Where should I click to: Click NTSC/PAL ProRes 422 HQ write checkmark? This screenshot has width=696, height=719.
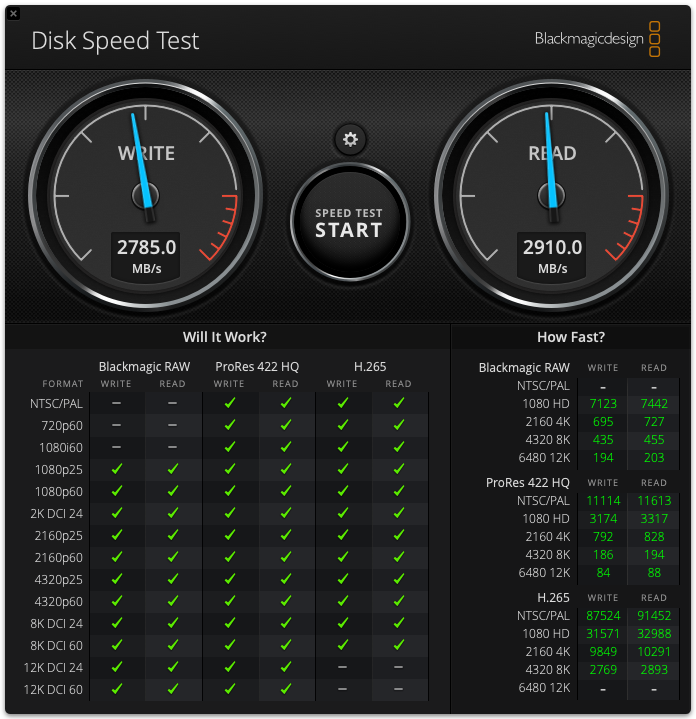tap(230, 403)
